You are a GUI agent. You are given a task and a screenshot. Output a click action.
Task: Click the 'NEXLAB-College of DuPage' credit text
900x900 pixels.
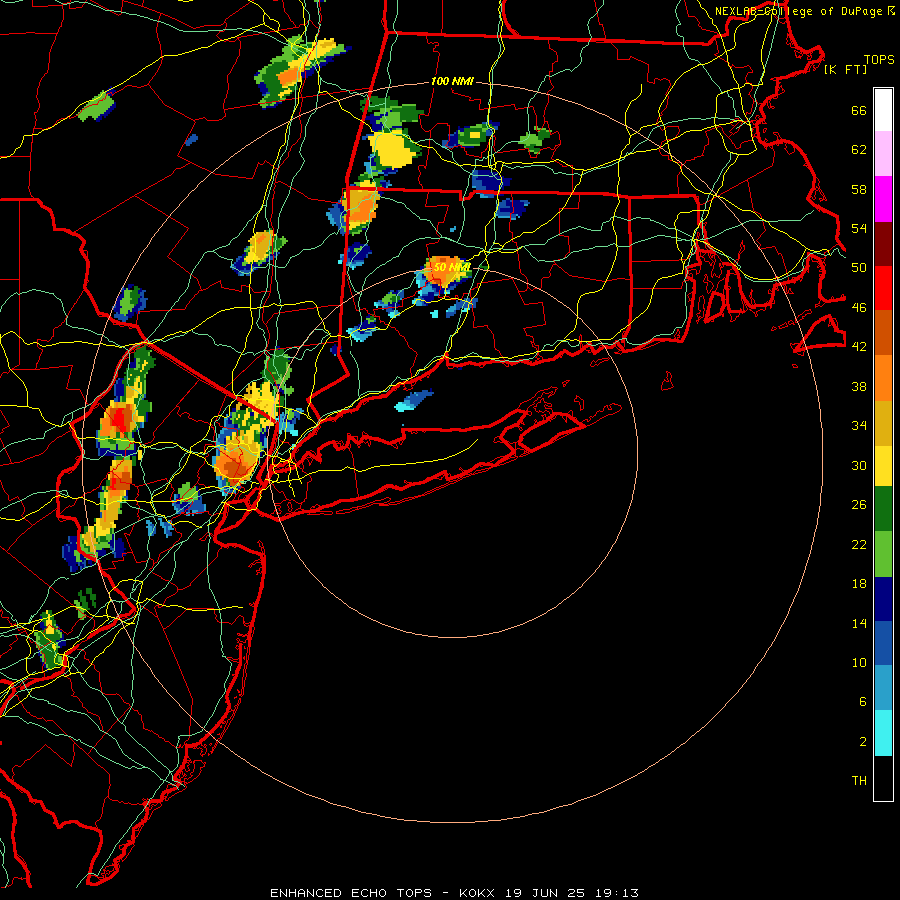(x=798, y=11)
